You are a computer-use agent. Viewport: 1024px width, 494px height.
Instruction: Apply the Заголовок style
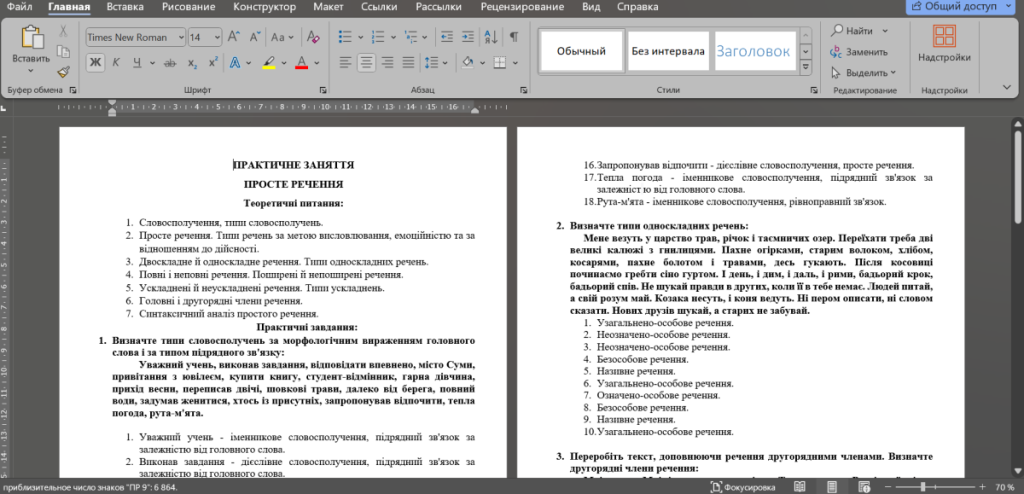tap(756, 51)
